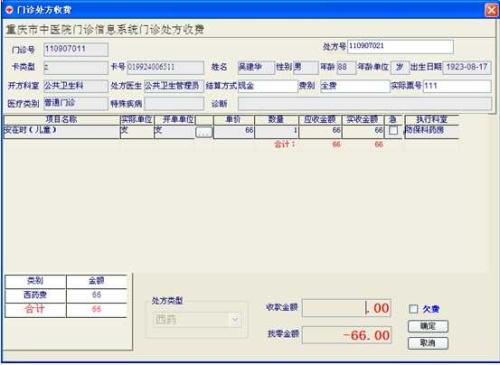500x365 pixels.
Task: Select the 结算方式 现金 field
Action: [267, 86]
